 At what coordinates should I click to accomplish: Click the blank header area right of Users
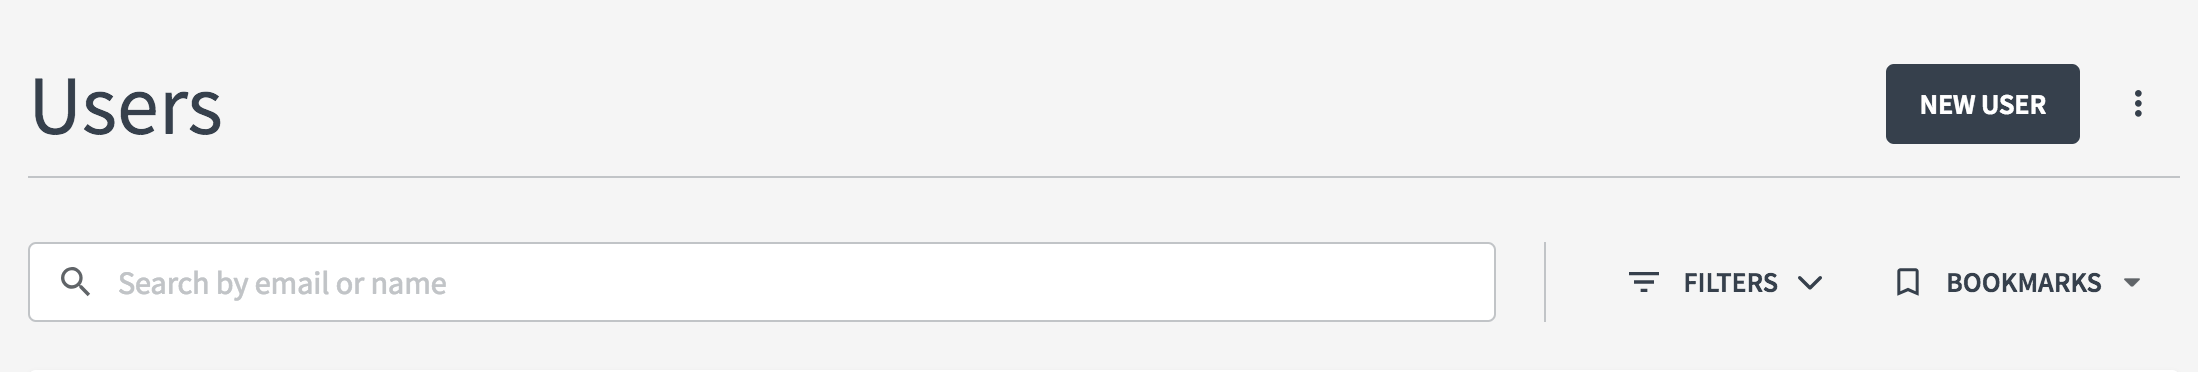point(1050,104)
